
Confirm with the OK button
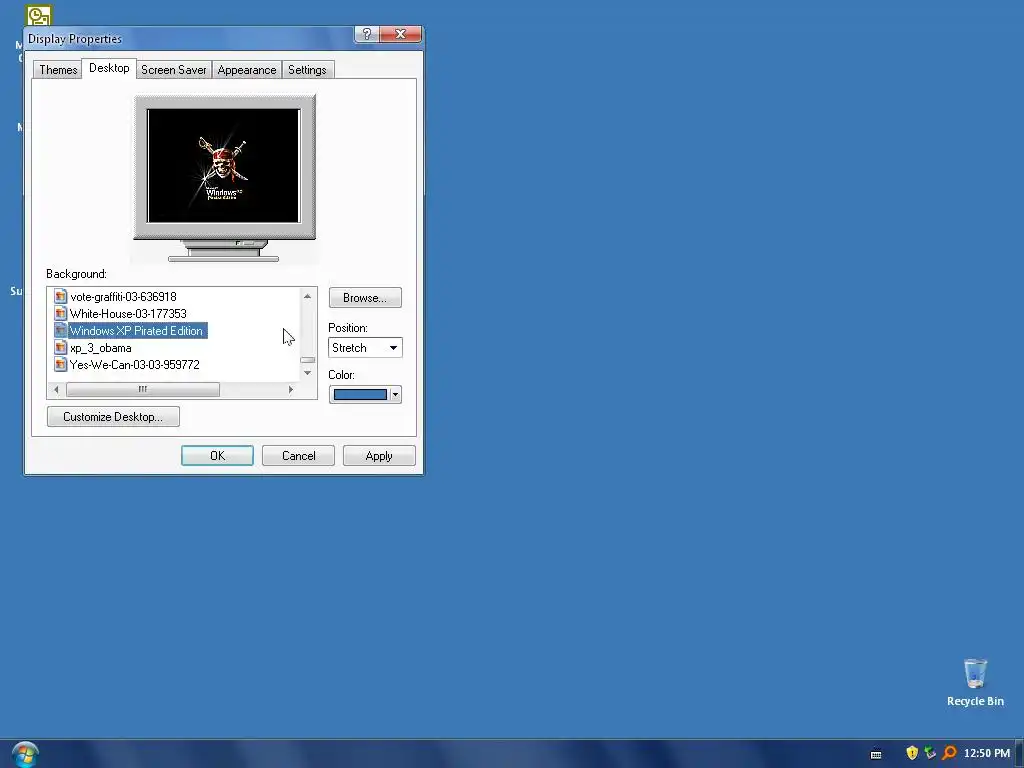tap(217, 456)
